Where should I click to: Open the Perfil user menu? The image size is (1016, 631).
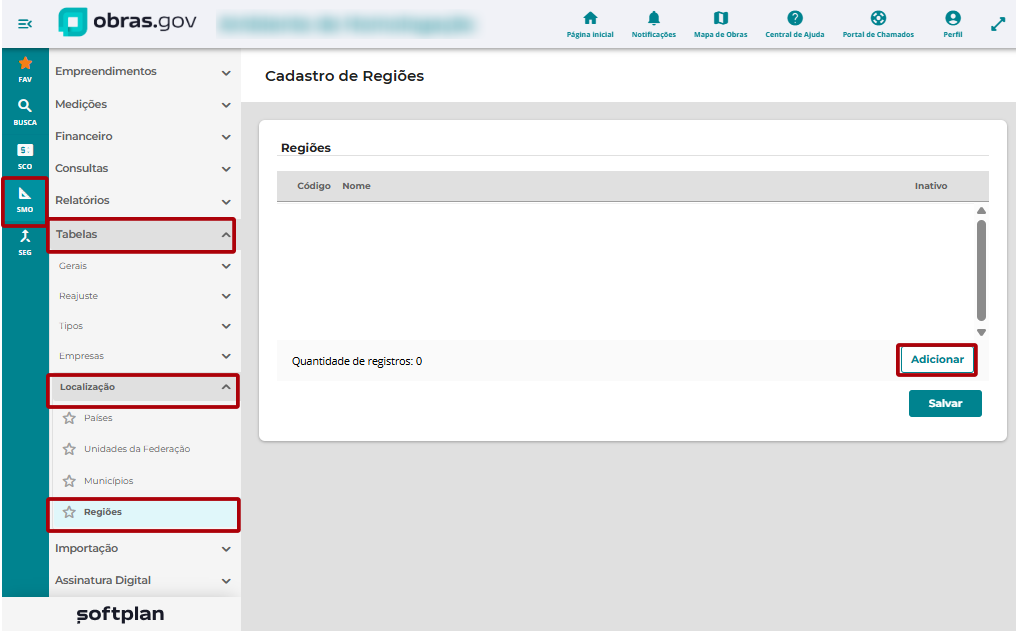point(952,24)
